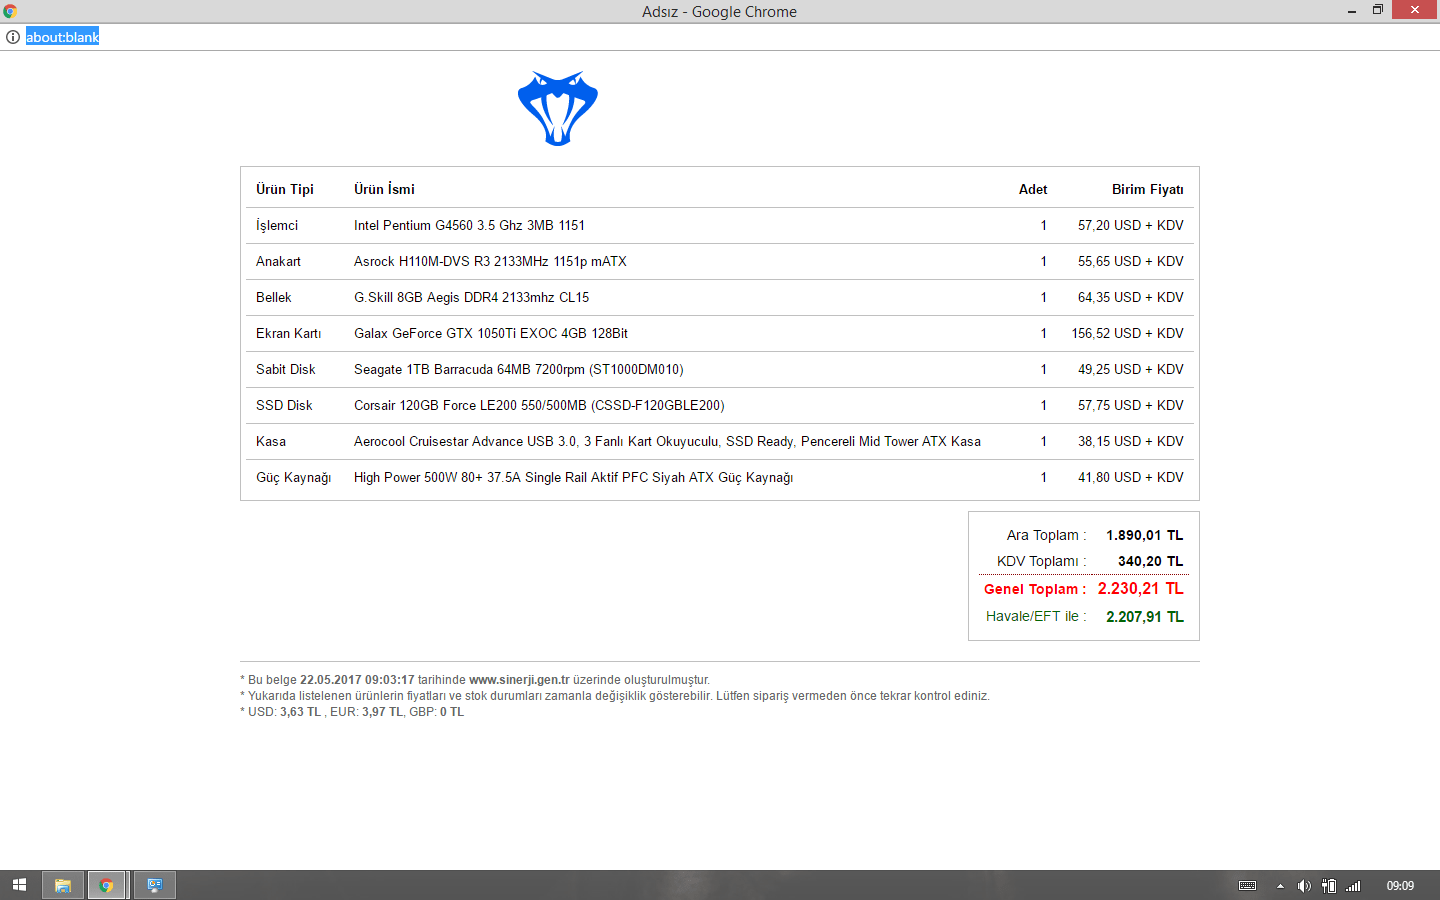Open the volume speaker control
1440x900 pixels.
(x=1304, y=886)
